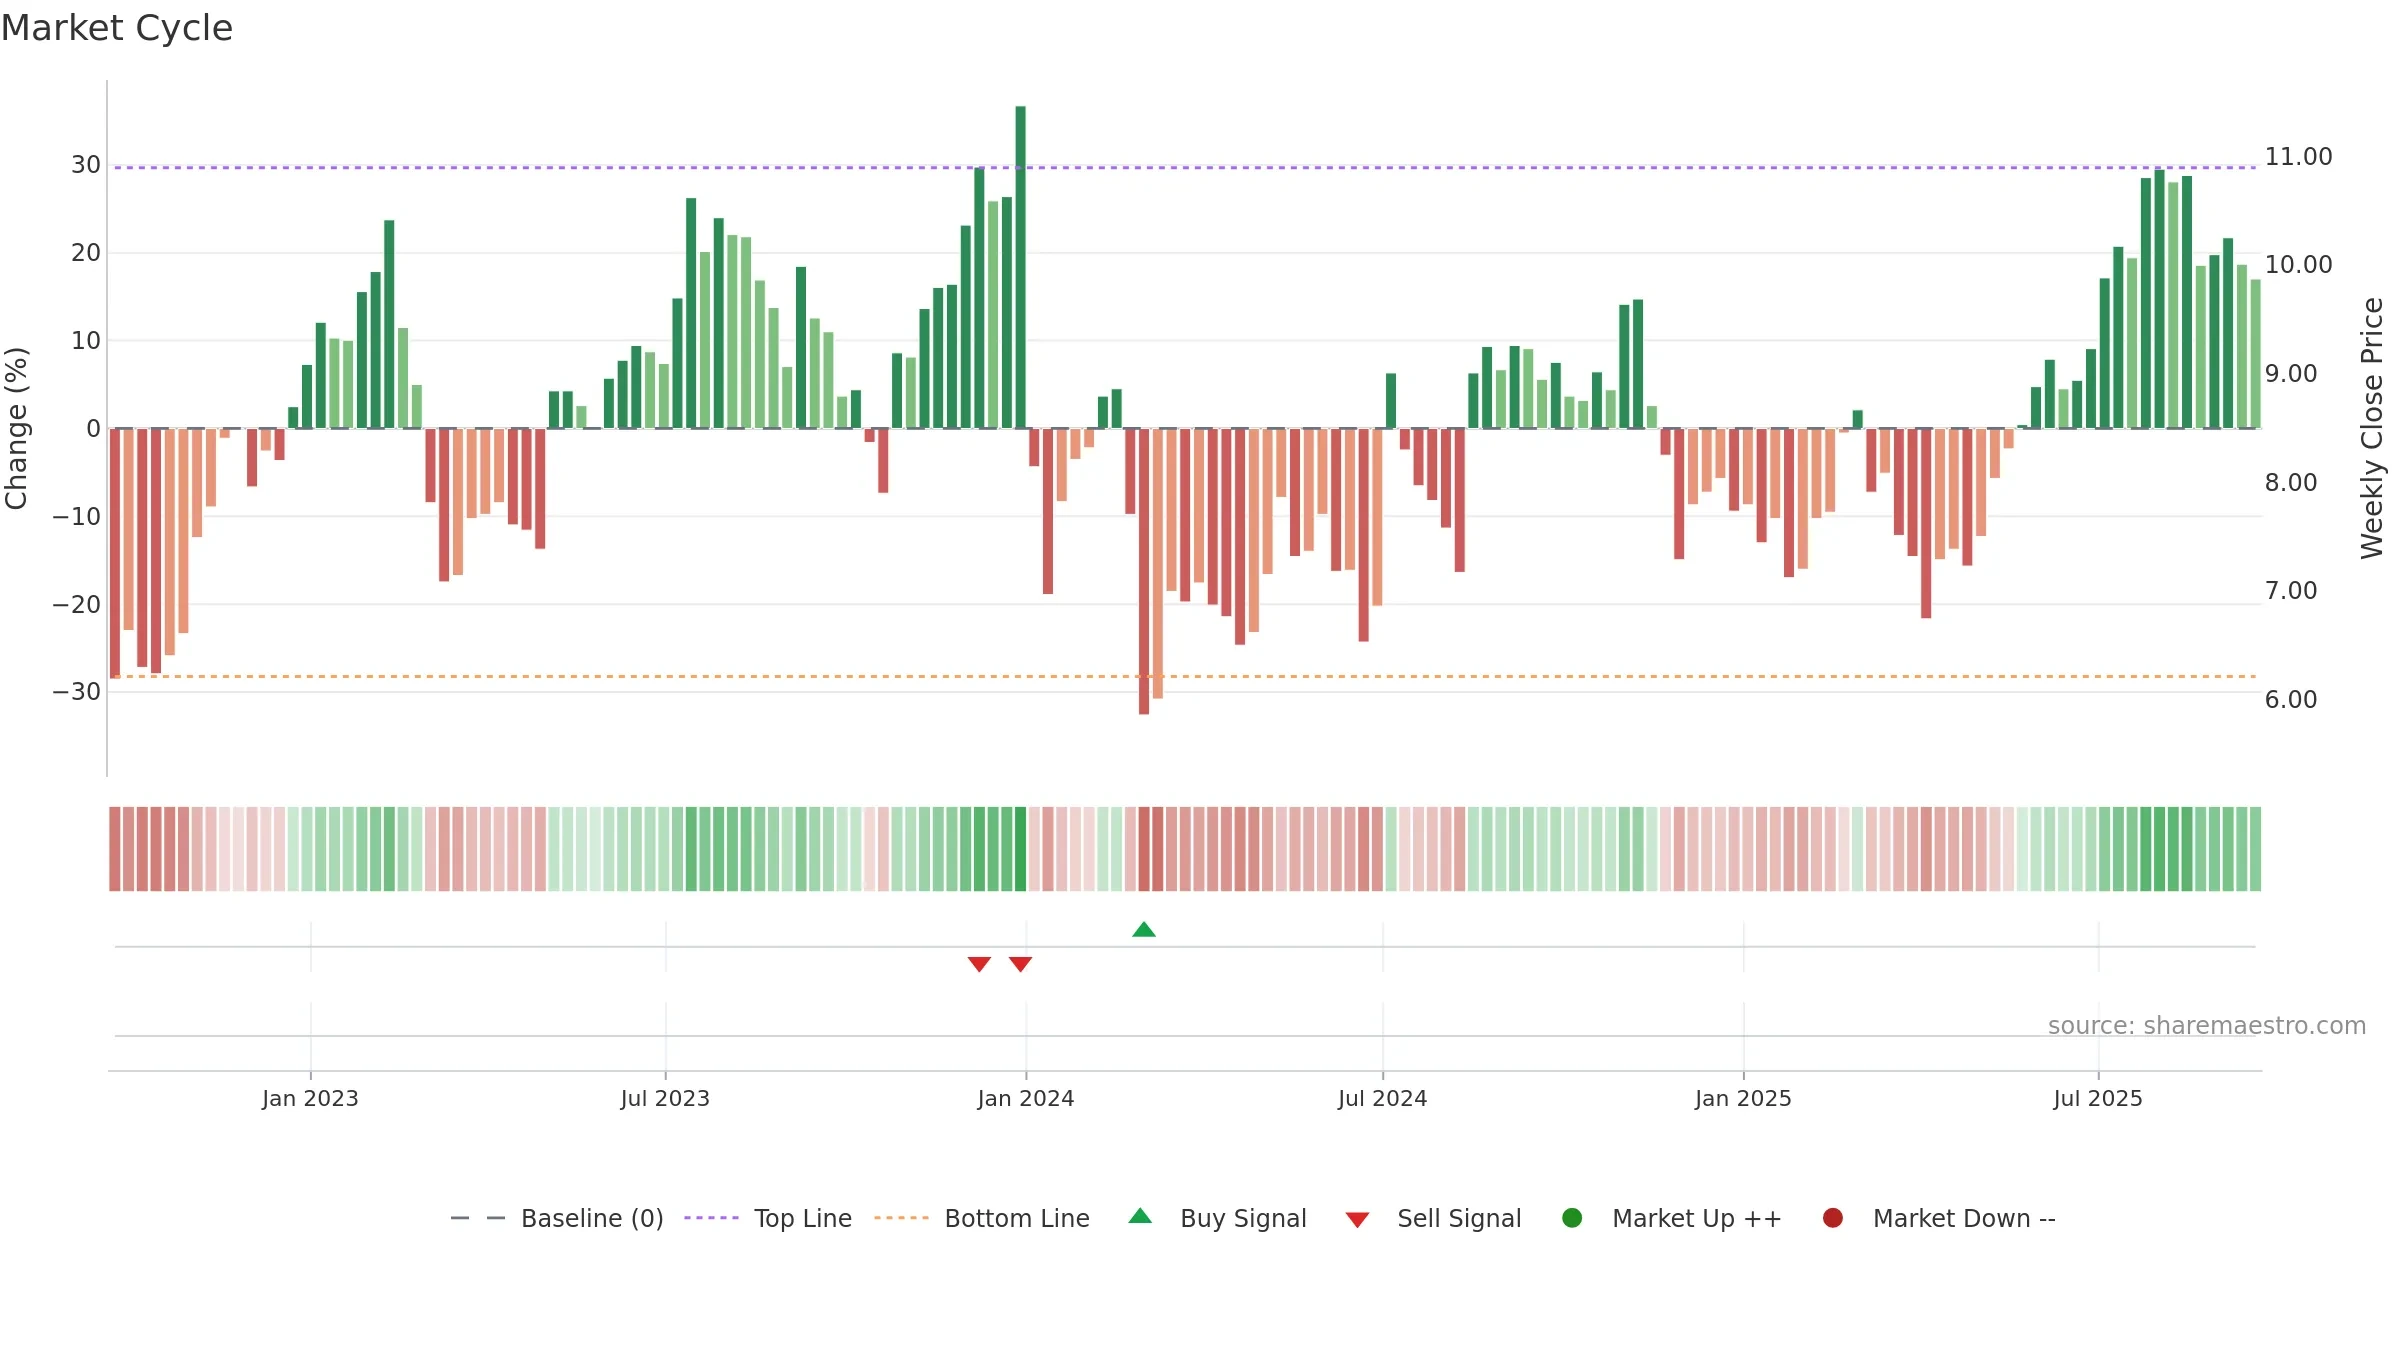Click the orange dotted Bottom Line legend swatch

click(901, 1218)
